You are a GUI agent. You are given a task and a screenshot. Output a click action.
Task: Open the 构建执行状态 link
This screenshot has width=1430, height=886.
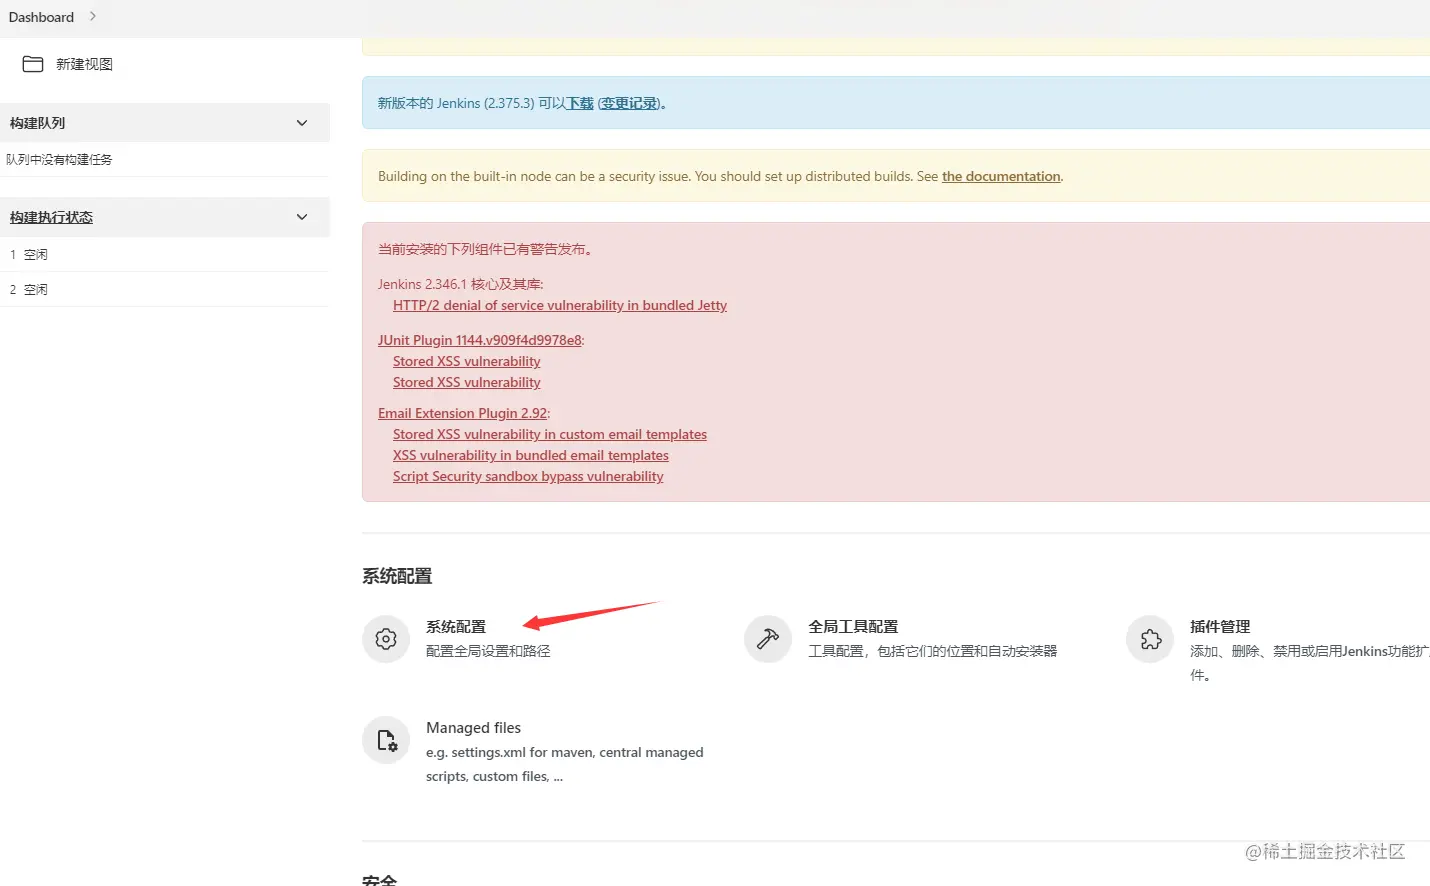coord(51,217)
